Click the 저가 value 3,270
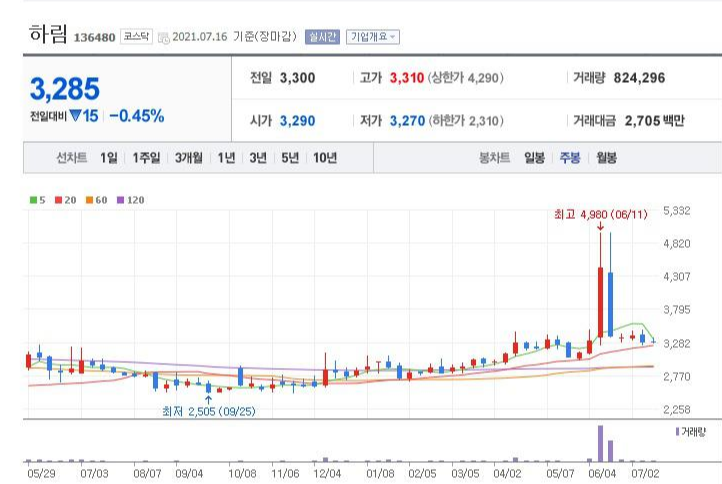Image resolution: width=722 pixels, height=484 pixels. point(407,121)
